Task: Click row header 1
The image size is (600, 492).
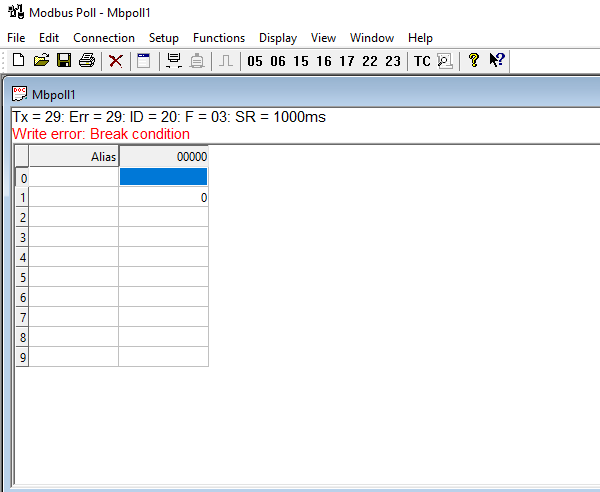Action: point(22,197)
